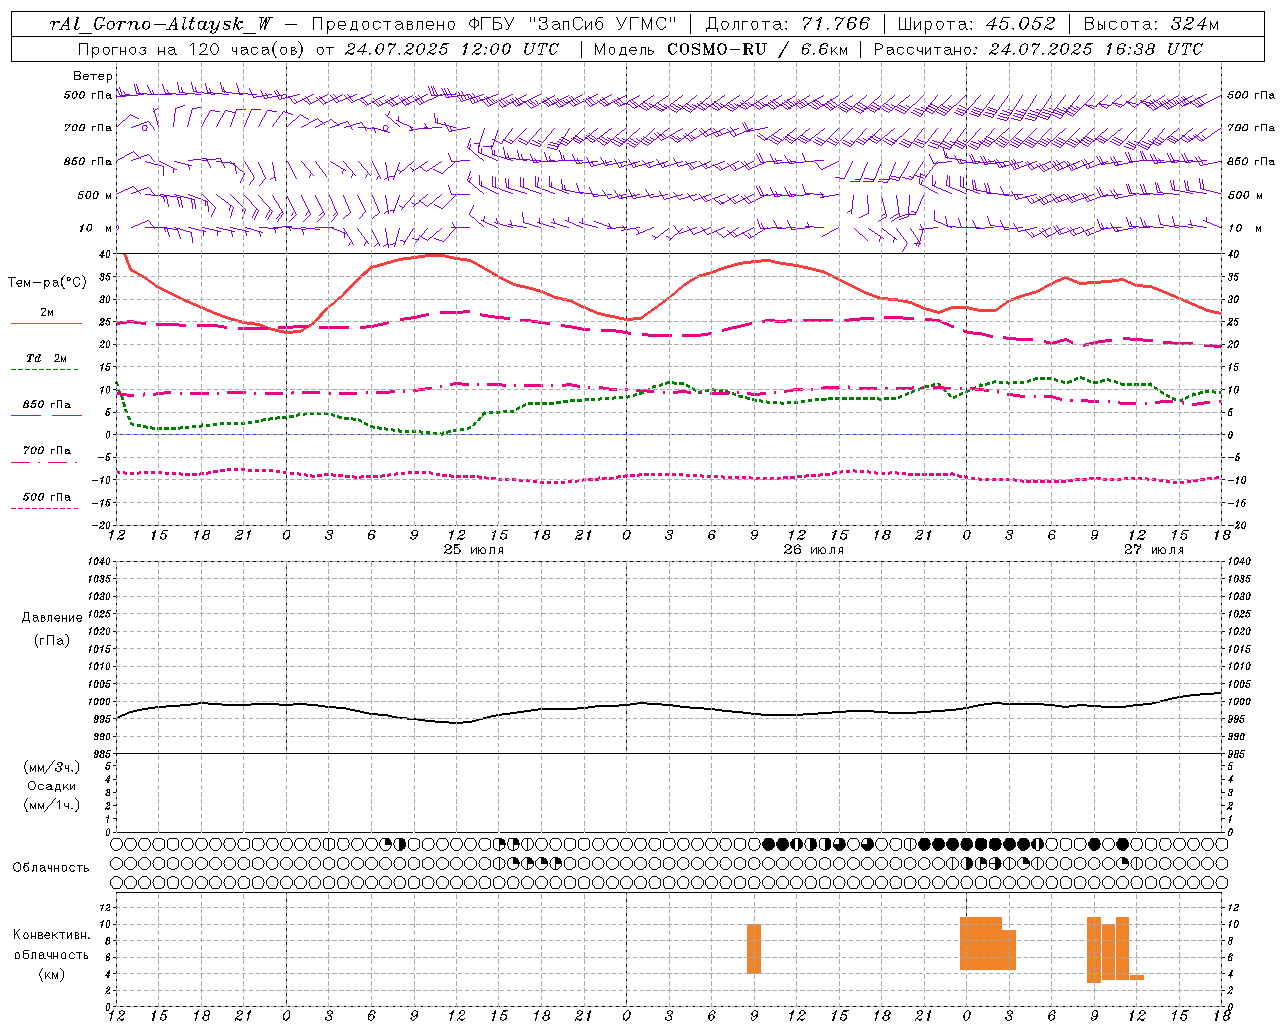Click the 850 гПа entry in temperature legend
This screenshot has height=1024, width=1280.
(47, 405)
